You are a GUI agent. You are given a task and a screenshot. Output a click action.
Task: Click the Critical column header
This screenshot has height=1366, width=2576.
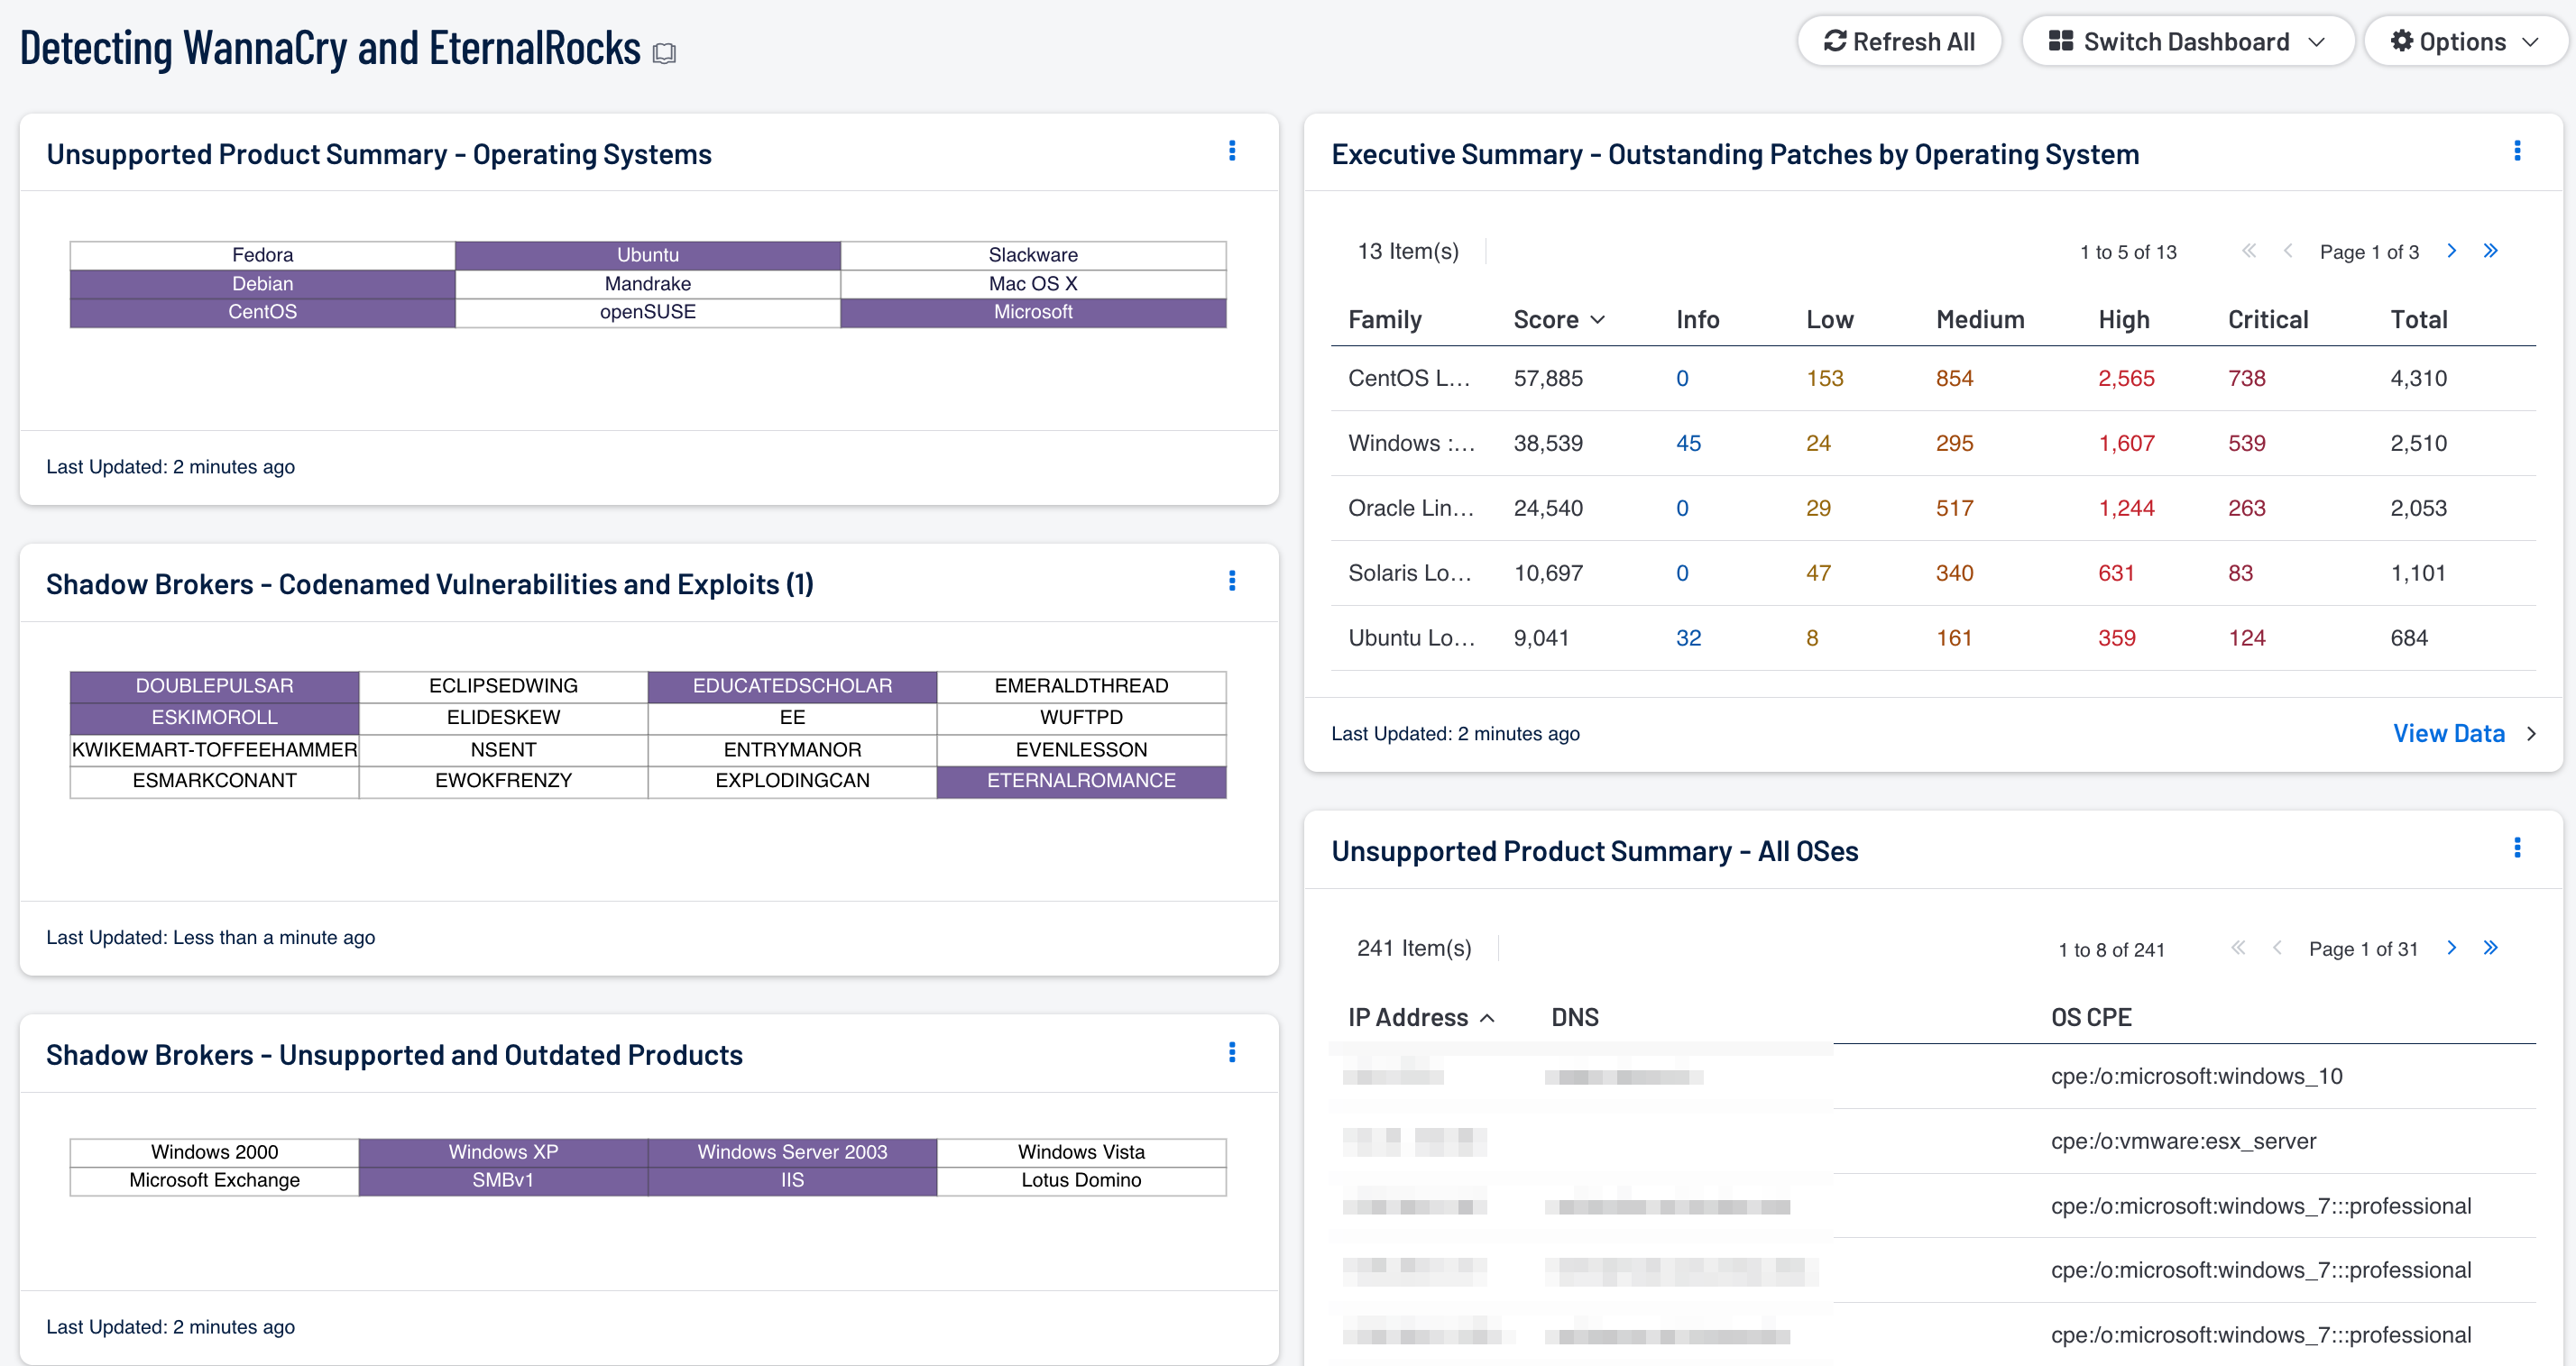pos(2267,320)
